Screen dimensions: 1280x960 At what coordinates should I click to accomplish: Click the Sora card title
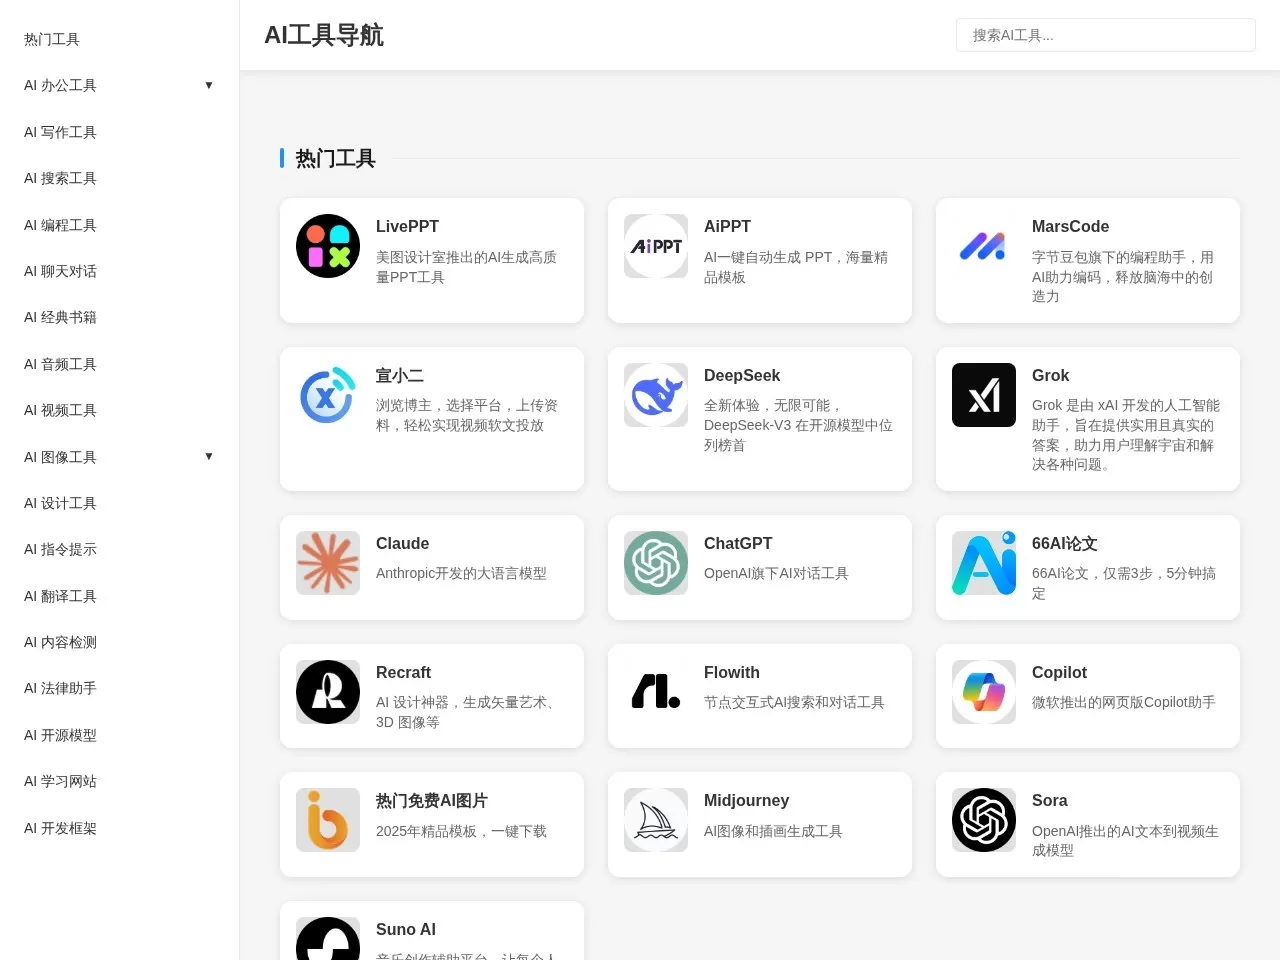click(1049, 801)
